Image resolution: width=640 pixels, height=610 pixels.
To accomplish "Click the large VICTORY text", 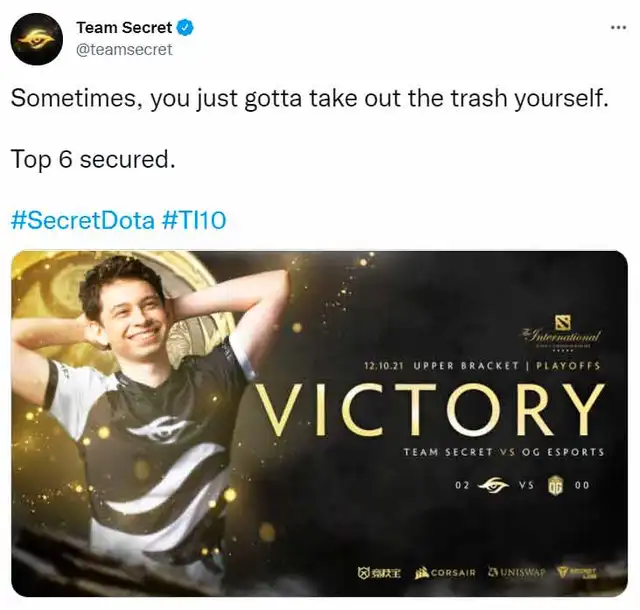I will pyautogui.click(x=430, y=410).
